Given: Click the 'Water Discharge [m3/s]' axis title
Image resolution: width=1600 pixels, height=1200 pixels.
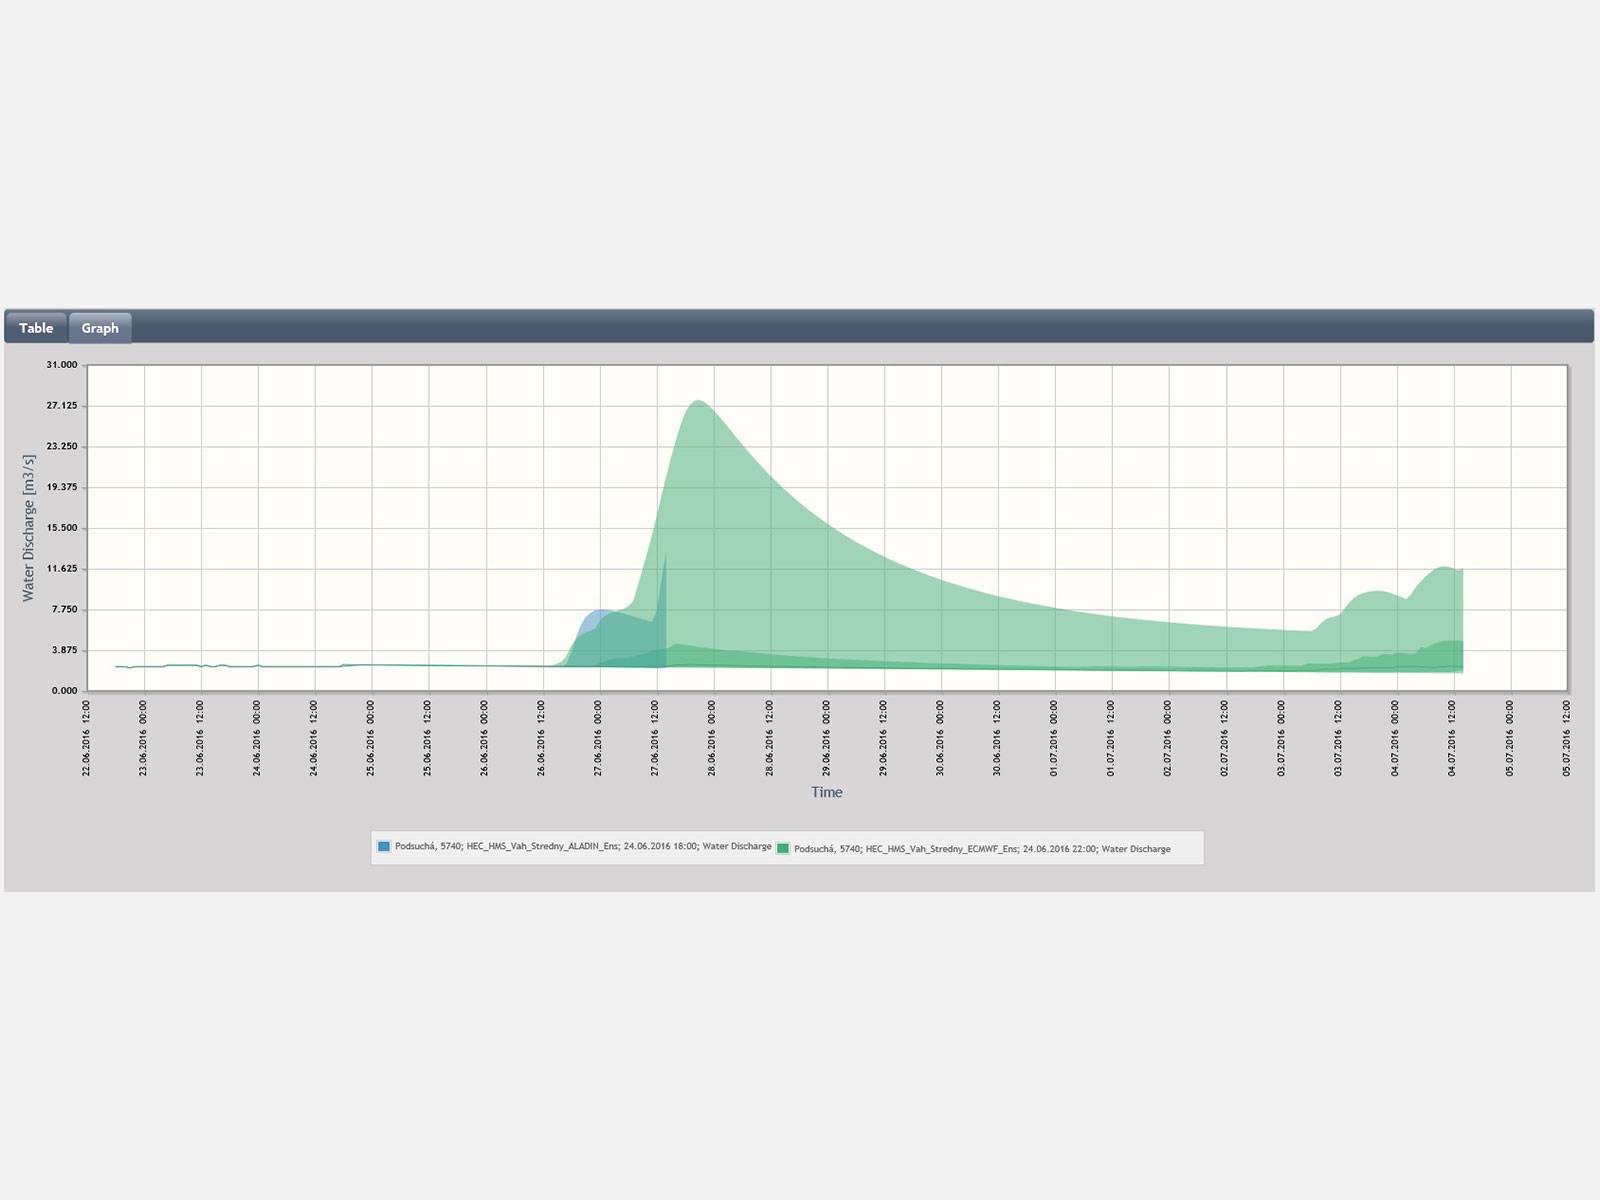Looking at the screenshot, I should (x=28, y=528).
